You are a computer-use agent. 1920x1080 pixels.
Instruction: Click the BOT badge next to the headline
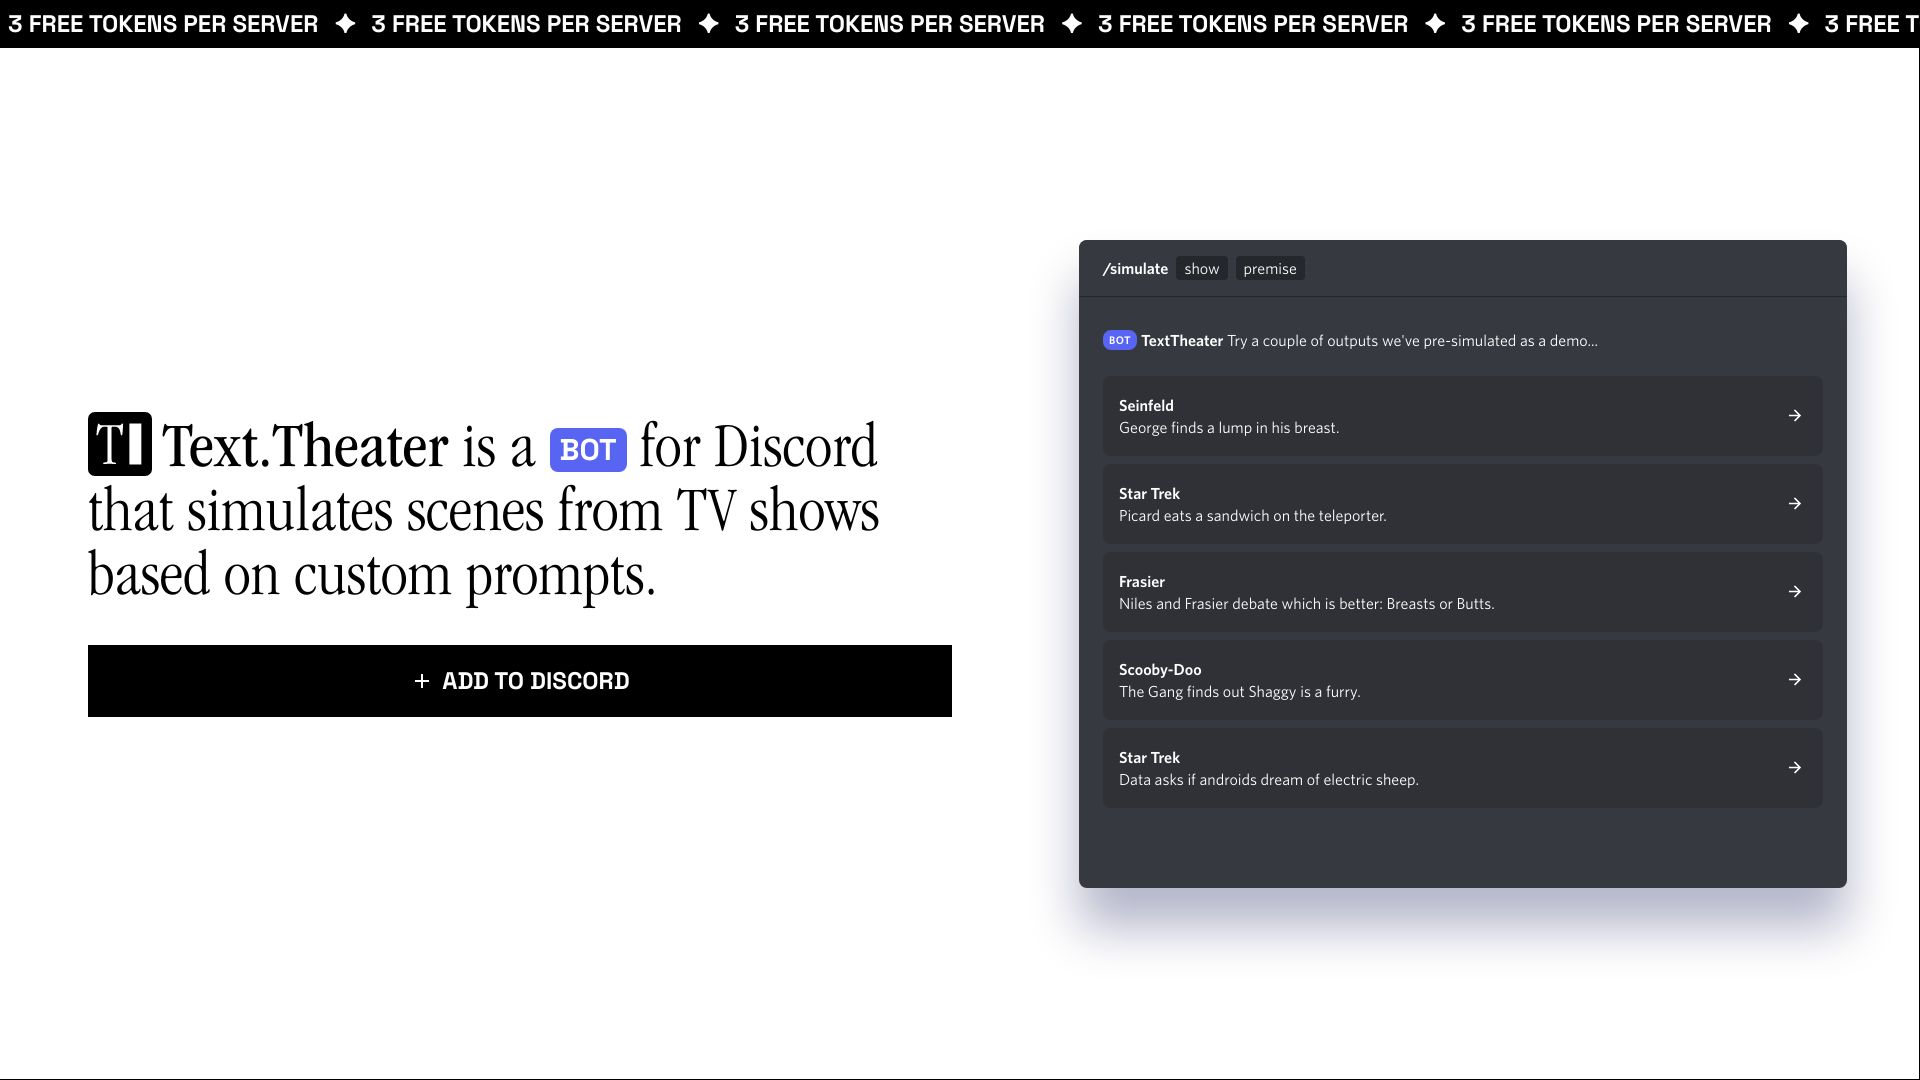(x=588, y=450)
